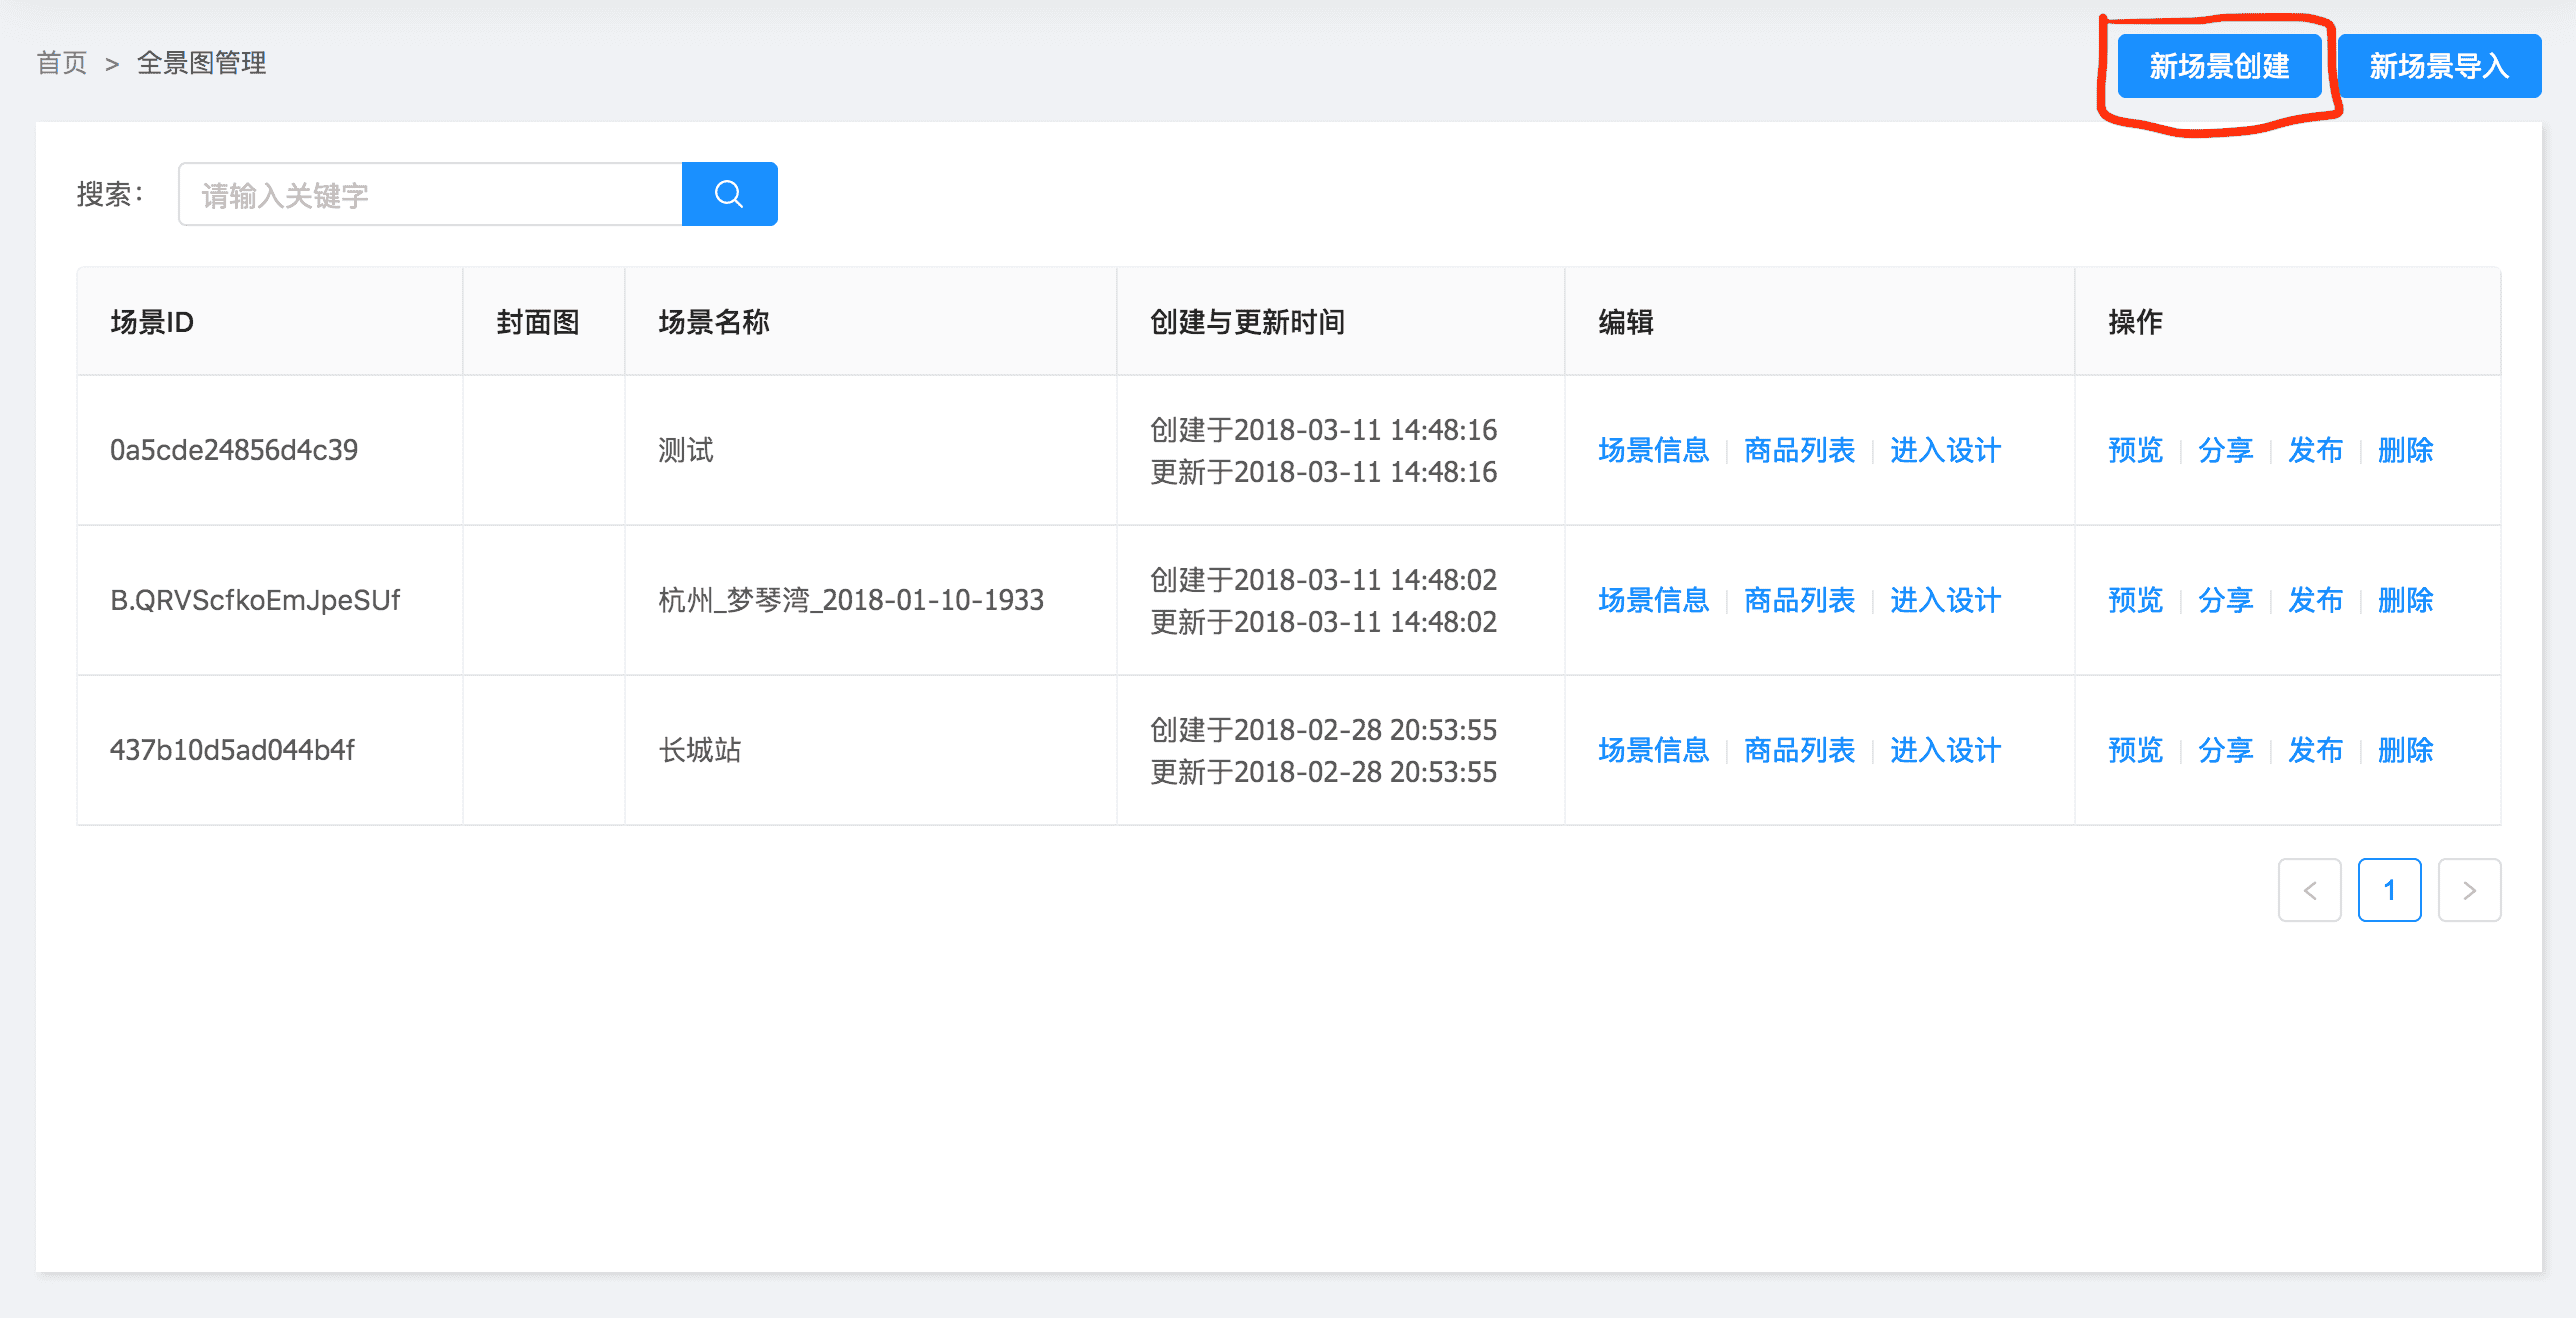Click 进入设计 for scene 测试
The height and width of the screenshot is (1318, 2576).
1944,450
